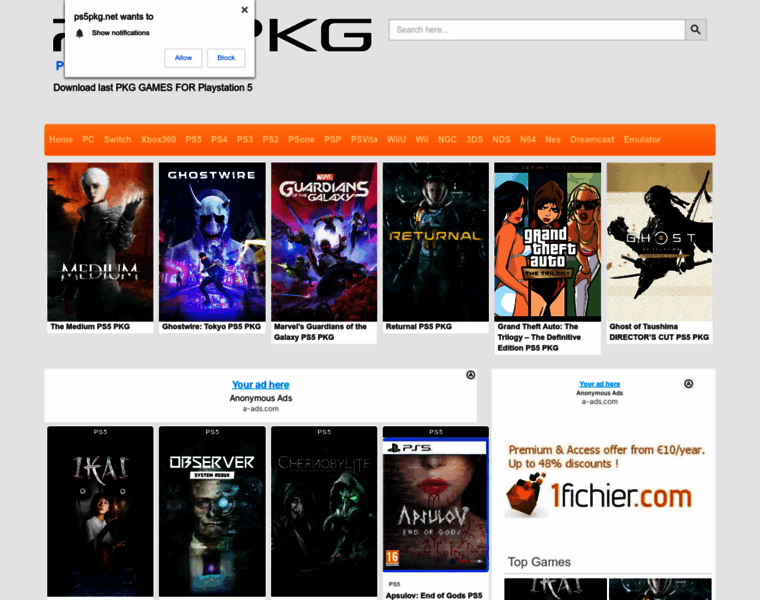Open the PC menu item
760x600 pixels.
click(x=88, y=140)
